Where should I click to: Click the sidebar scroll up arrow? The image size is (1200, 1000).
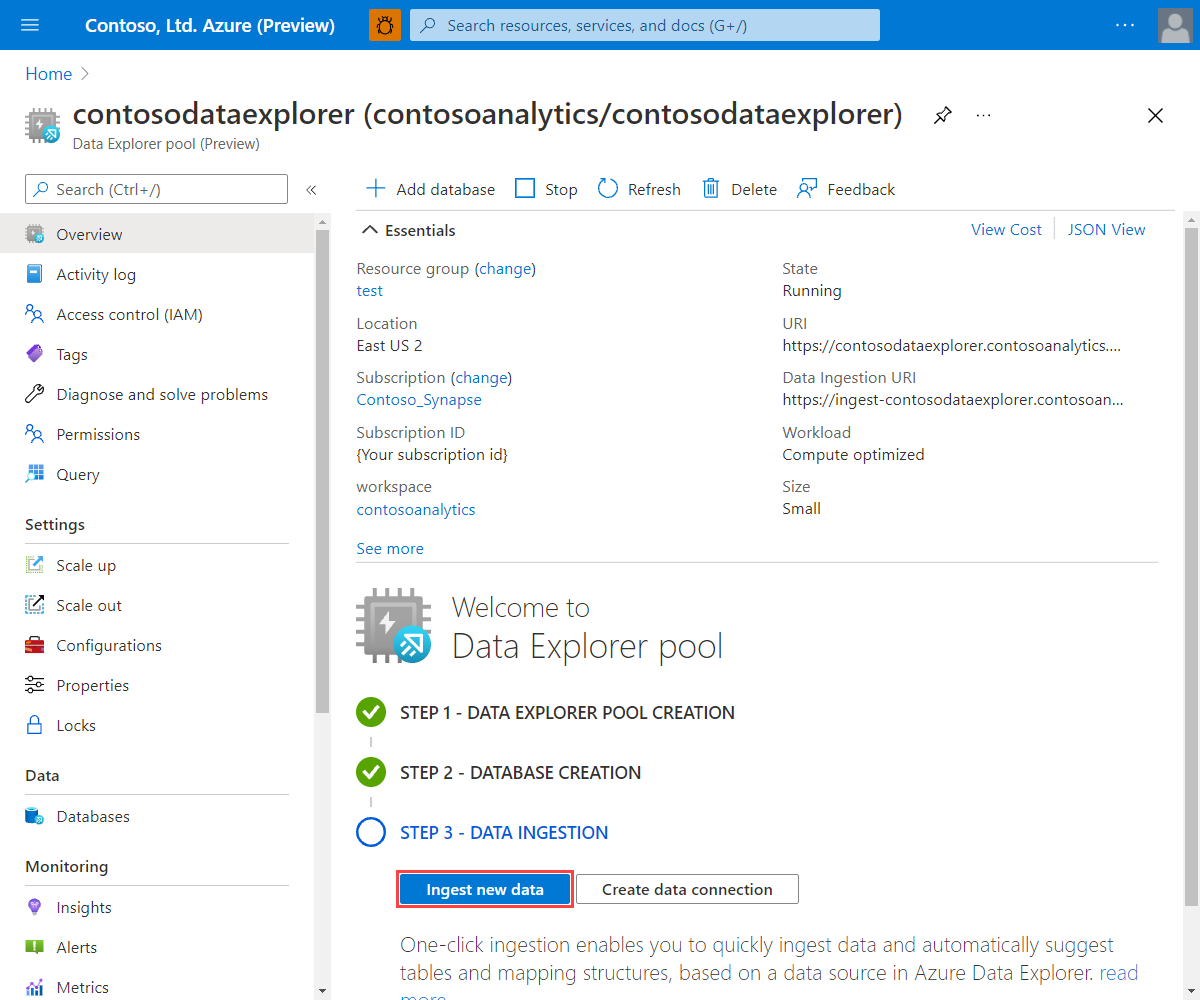click(x=322, y=222)
